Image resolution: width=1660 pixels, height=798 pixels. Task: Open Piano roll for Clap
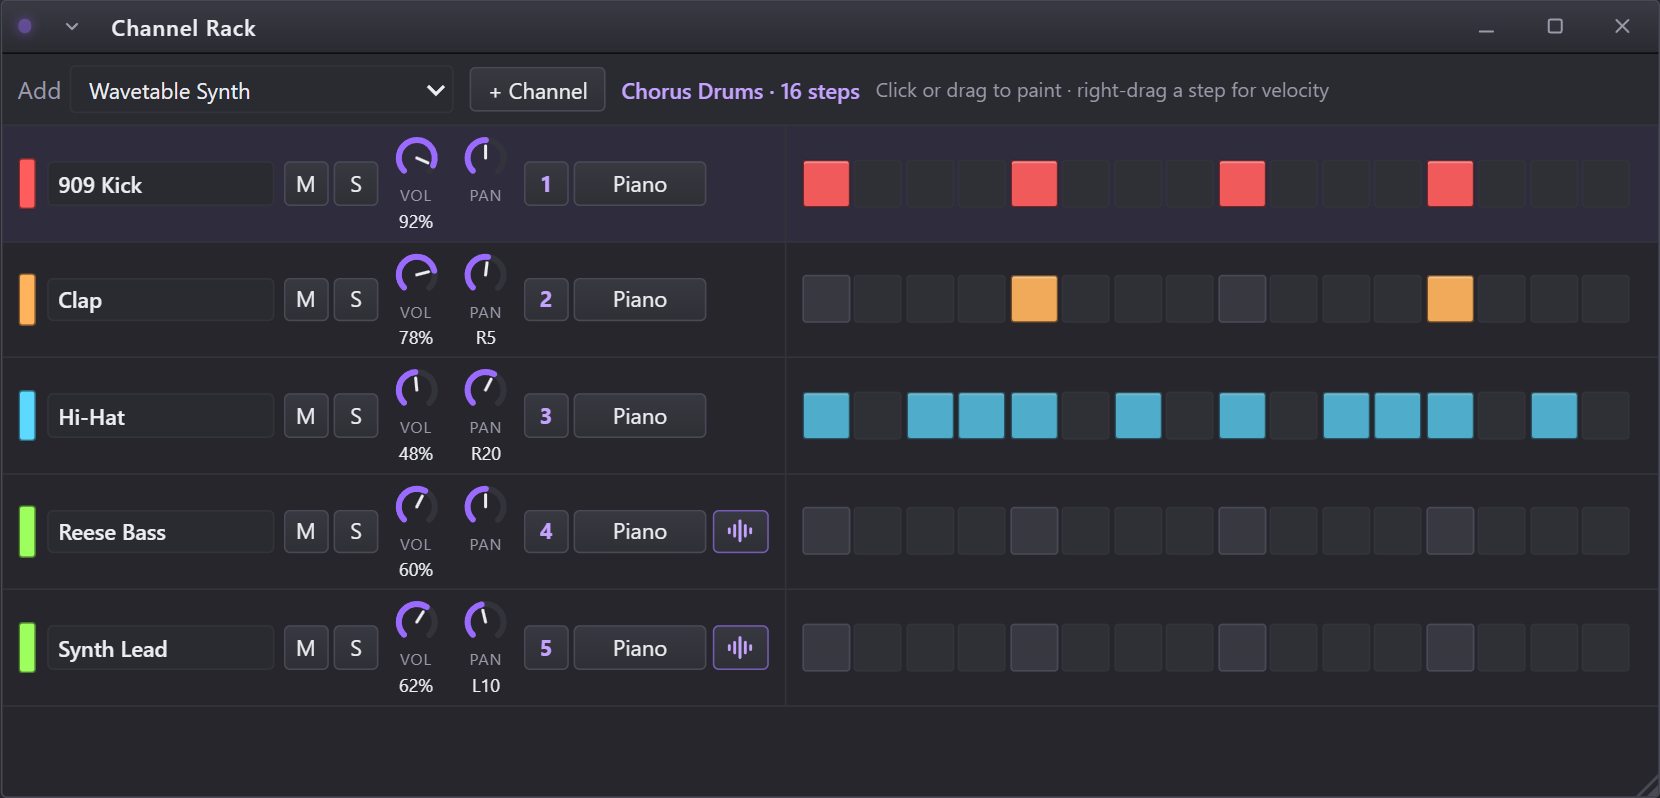[x=640, y=299]
